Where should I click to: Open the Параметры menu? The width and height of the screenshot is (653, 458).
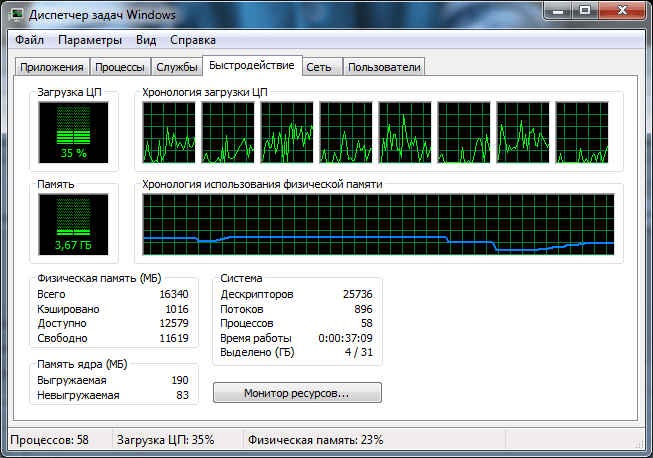point(90,40)
